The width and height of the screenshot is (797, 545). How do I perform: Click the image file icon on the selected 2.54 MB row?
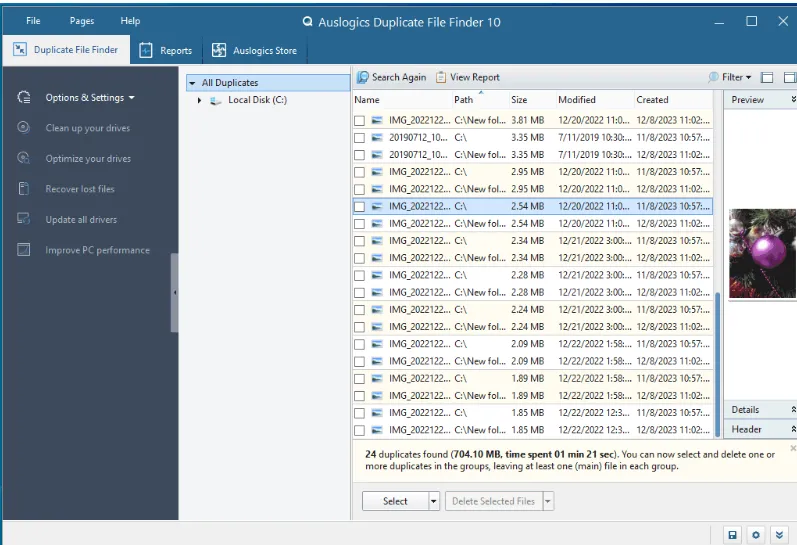pos(377,206)
